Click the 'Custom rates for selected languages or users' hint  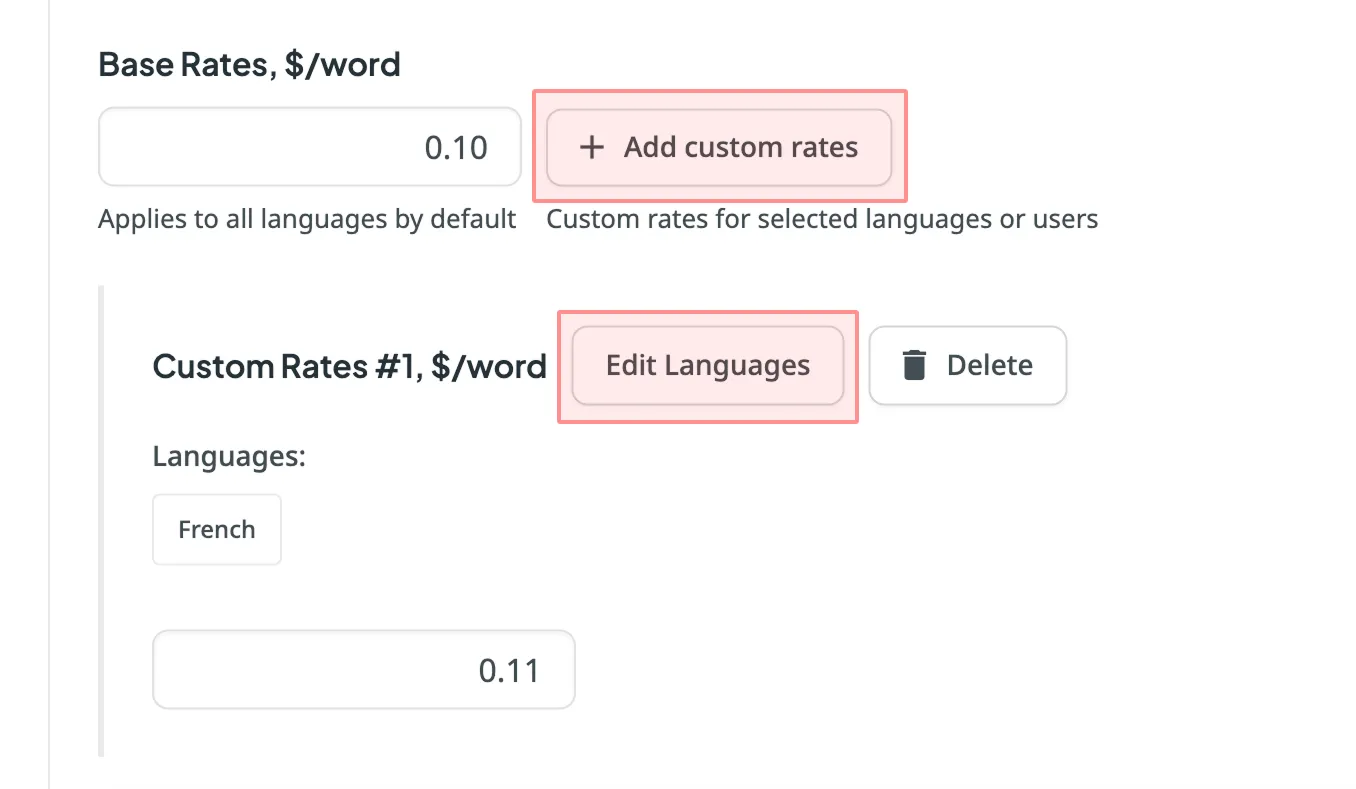[822, 219]
